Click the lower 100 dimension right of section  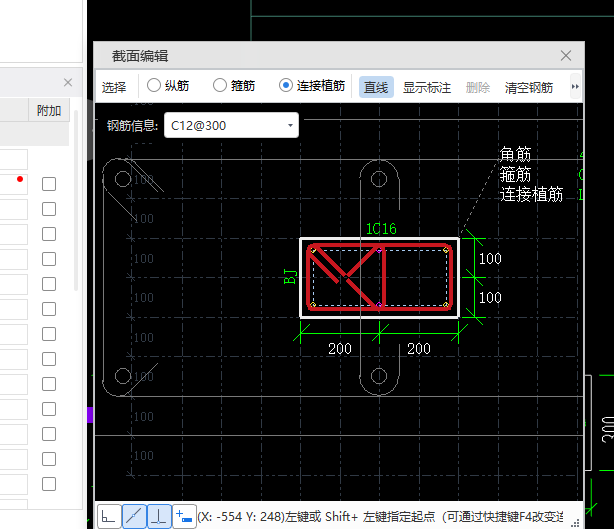[490, 298]
